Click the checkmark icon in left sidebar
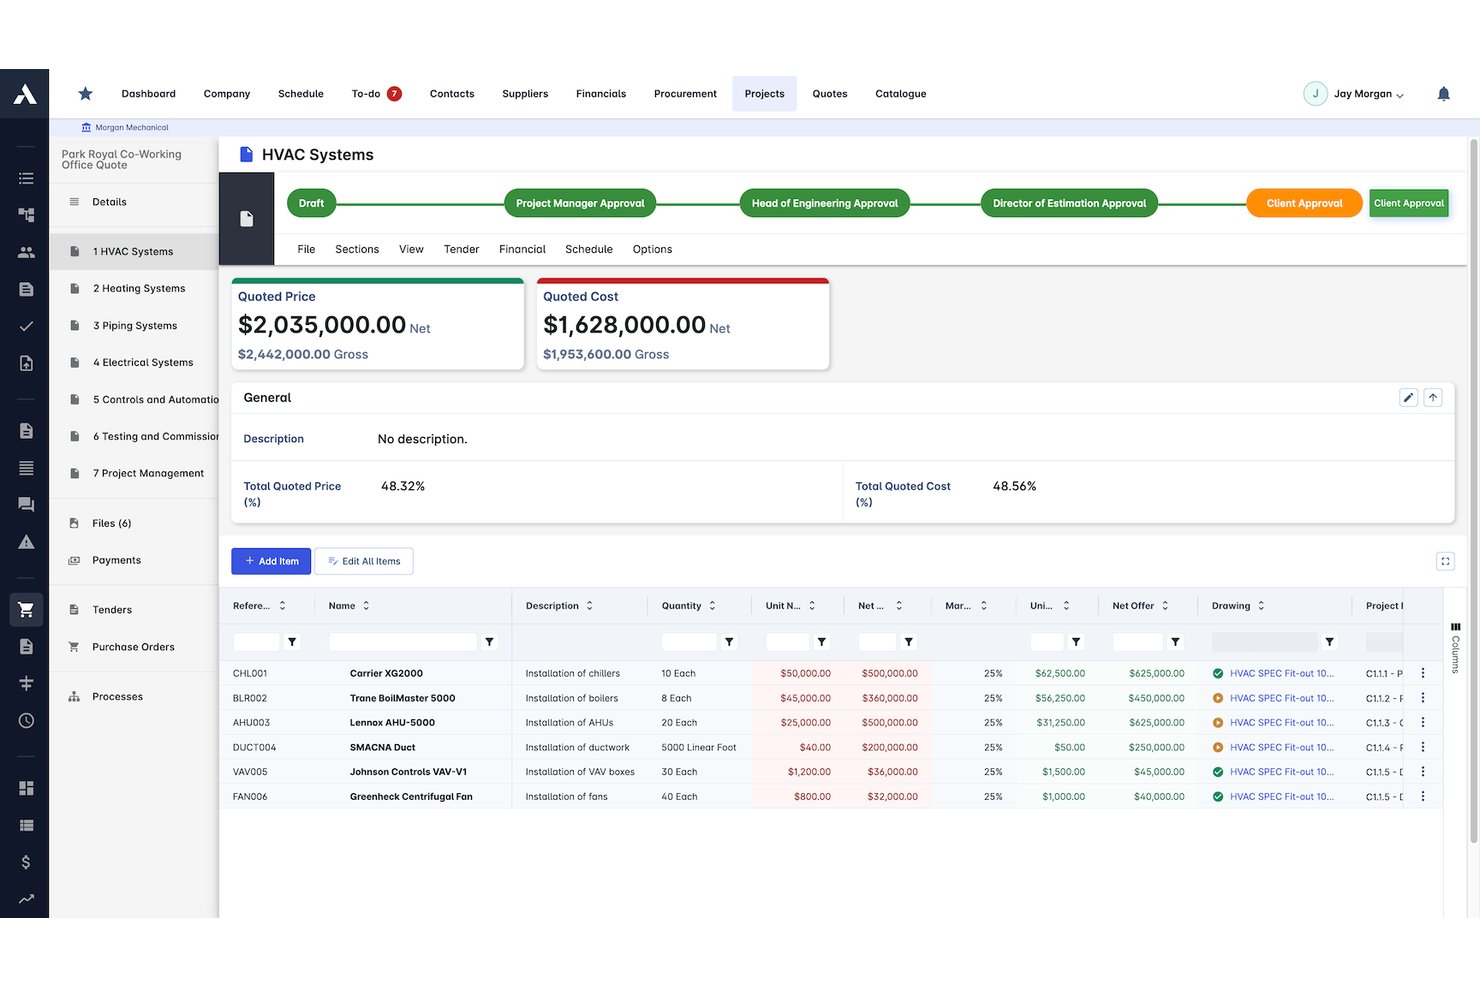Screen dimensions: 1480x987 (x=26, y=326)
